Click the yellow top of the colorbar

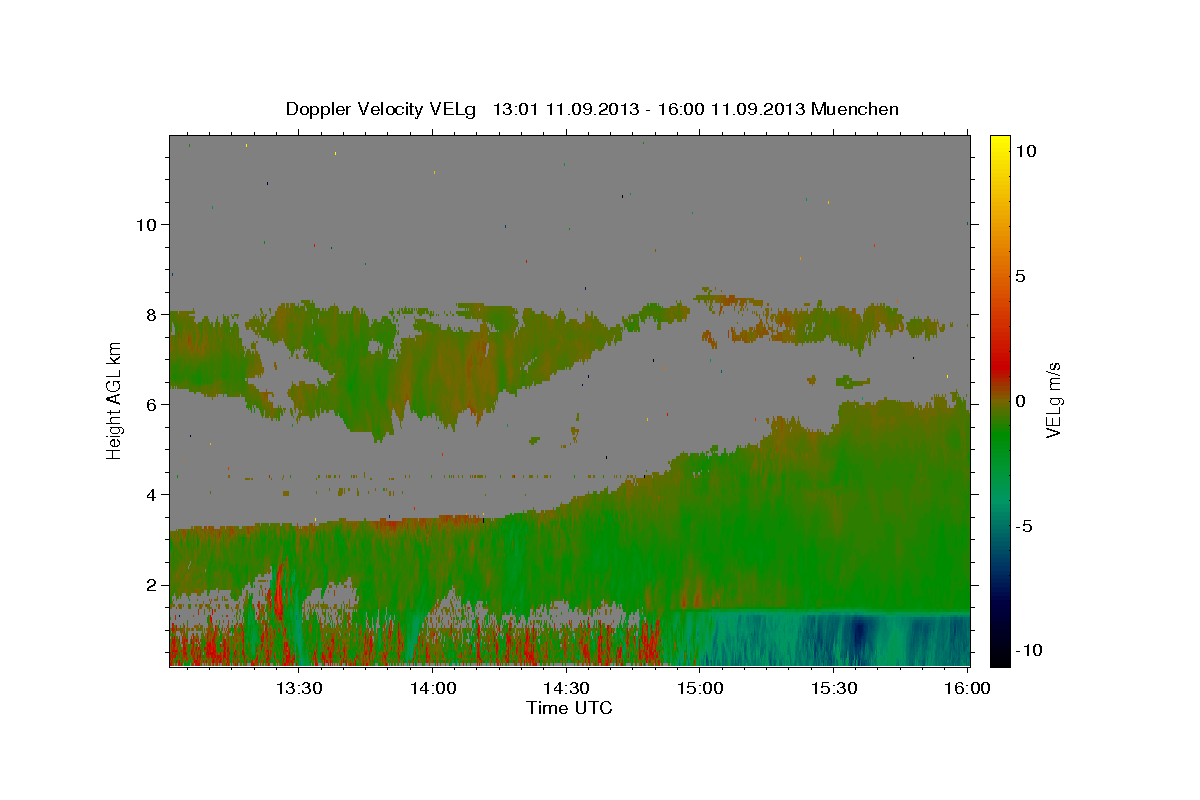pyautogui.click(x=1000, y=145)
